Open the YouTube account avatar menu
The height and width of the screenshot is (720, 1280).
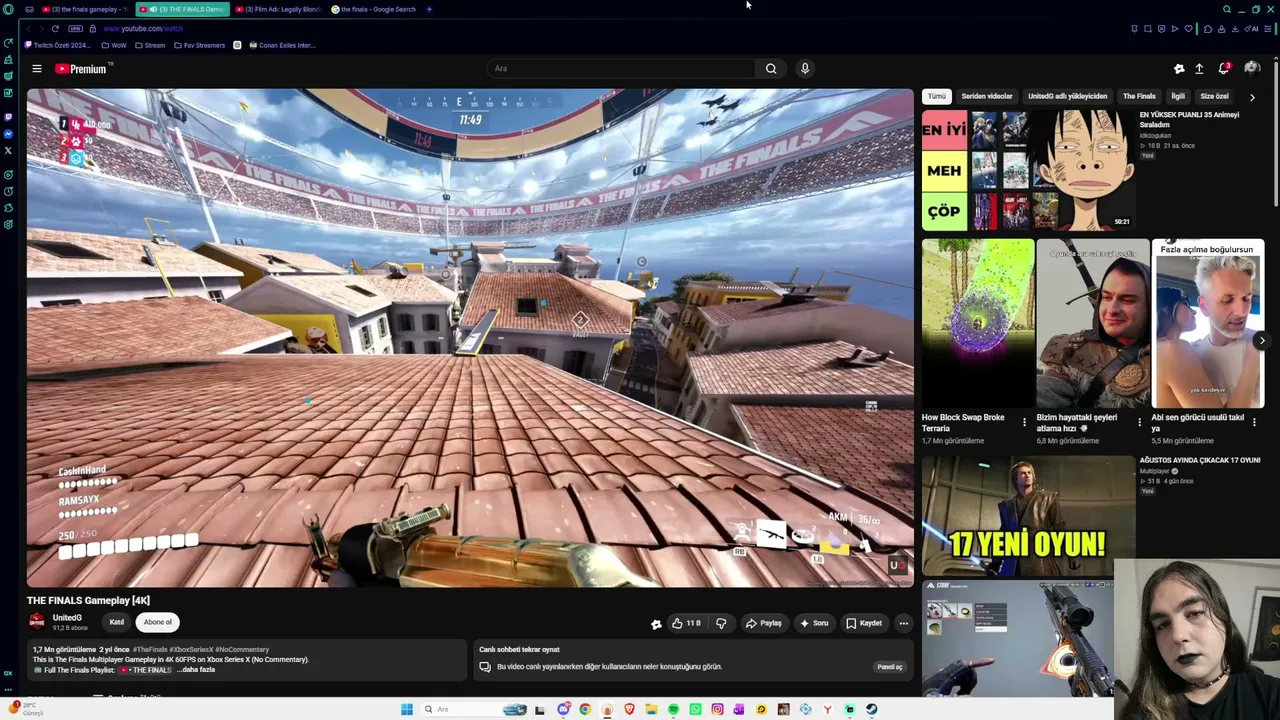pyautogui.click(x=1252, y=69)
